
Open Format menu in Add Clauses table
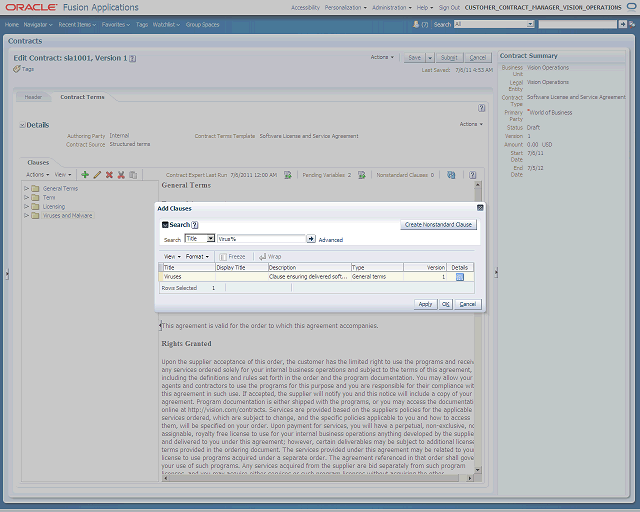tap(197, 256)
